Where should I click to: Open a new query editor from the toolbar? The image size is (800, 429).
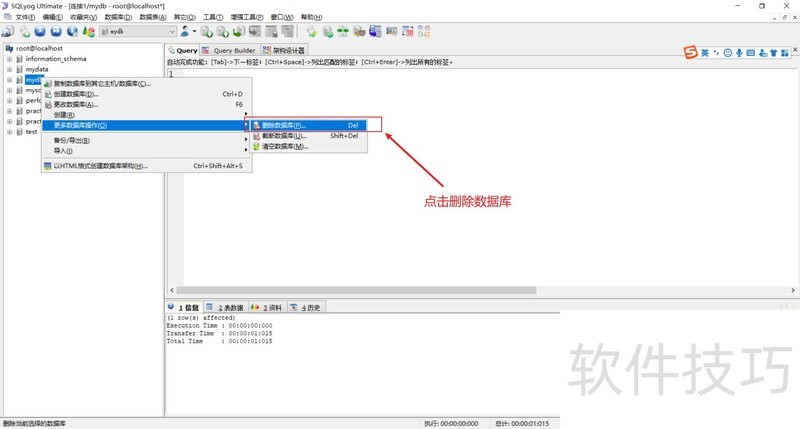pyautogui.click(x=24, y=32)
